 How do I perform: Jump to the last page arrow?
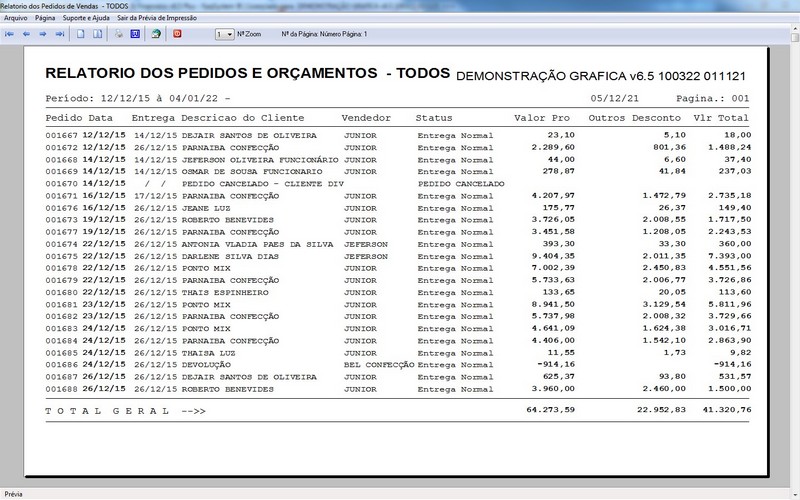coord(60,34)
